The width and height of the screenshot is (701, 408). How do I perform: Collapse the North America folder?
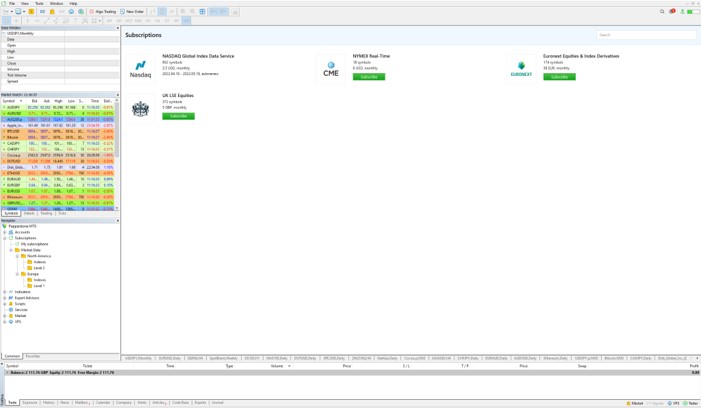[x=18, y=256]
